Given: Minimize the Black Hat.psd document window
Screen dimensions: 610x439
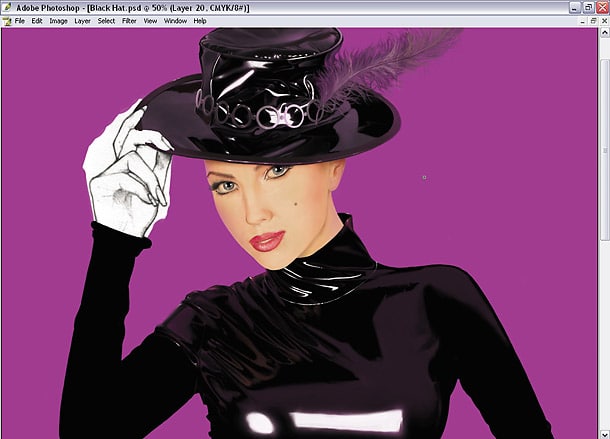Looking at the screenshot, I should coord(582,21).
